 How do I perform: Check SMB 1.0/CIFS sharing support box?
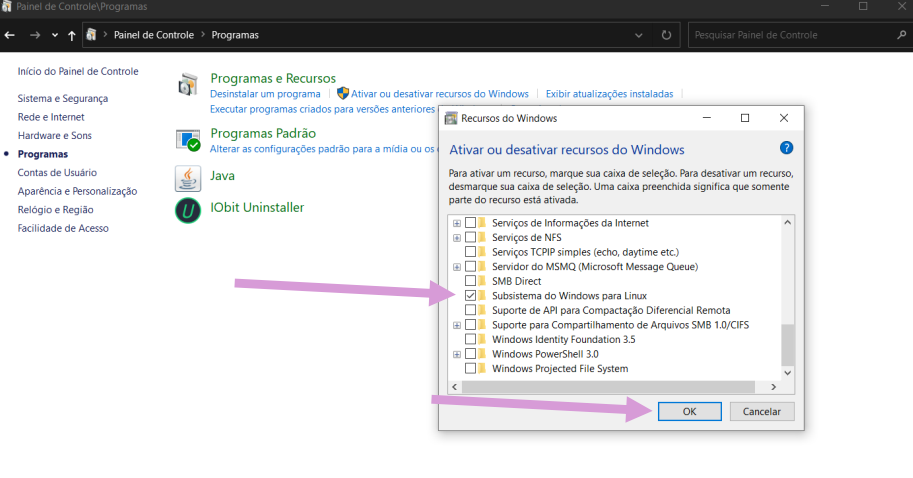470,324
